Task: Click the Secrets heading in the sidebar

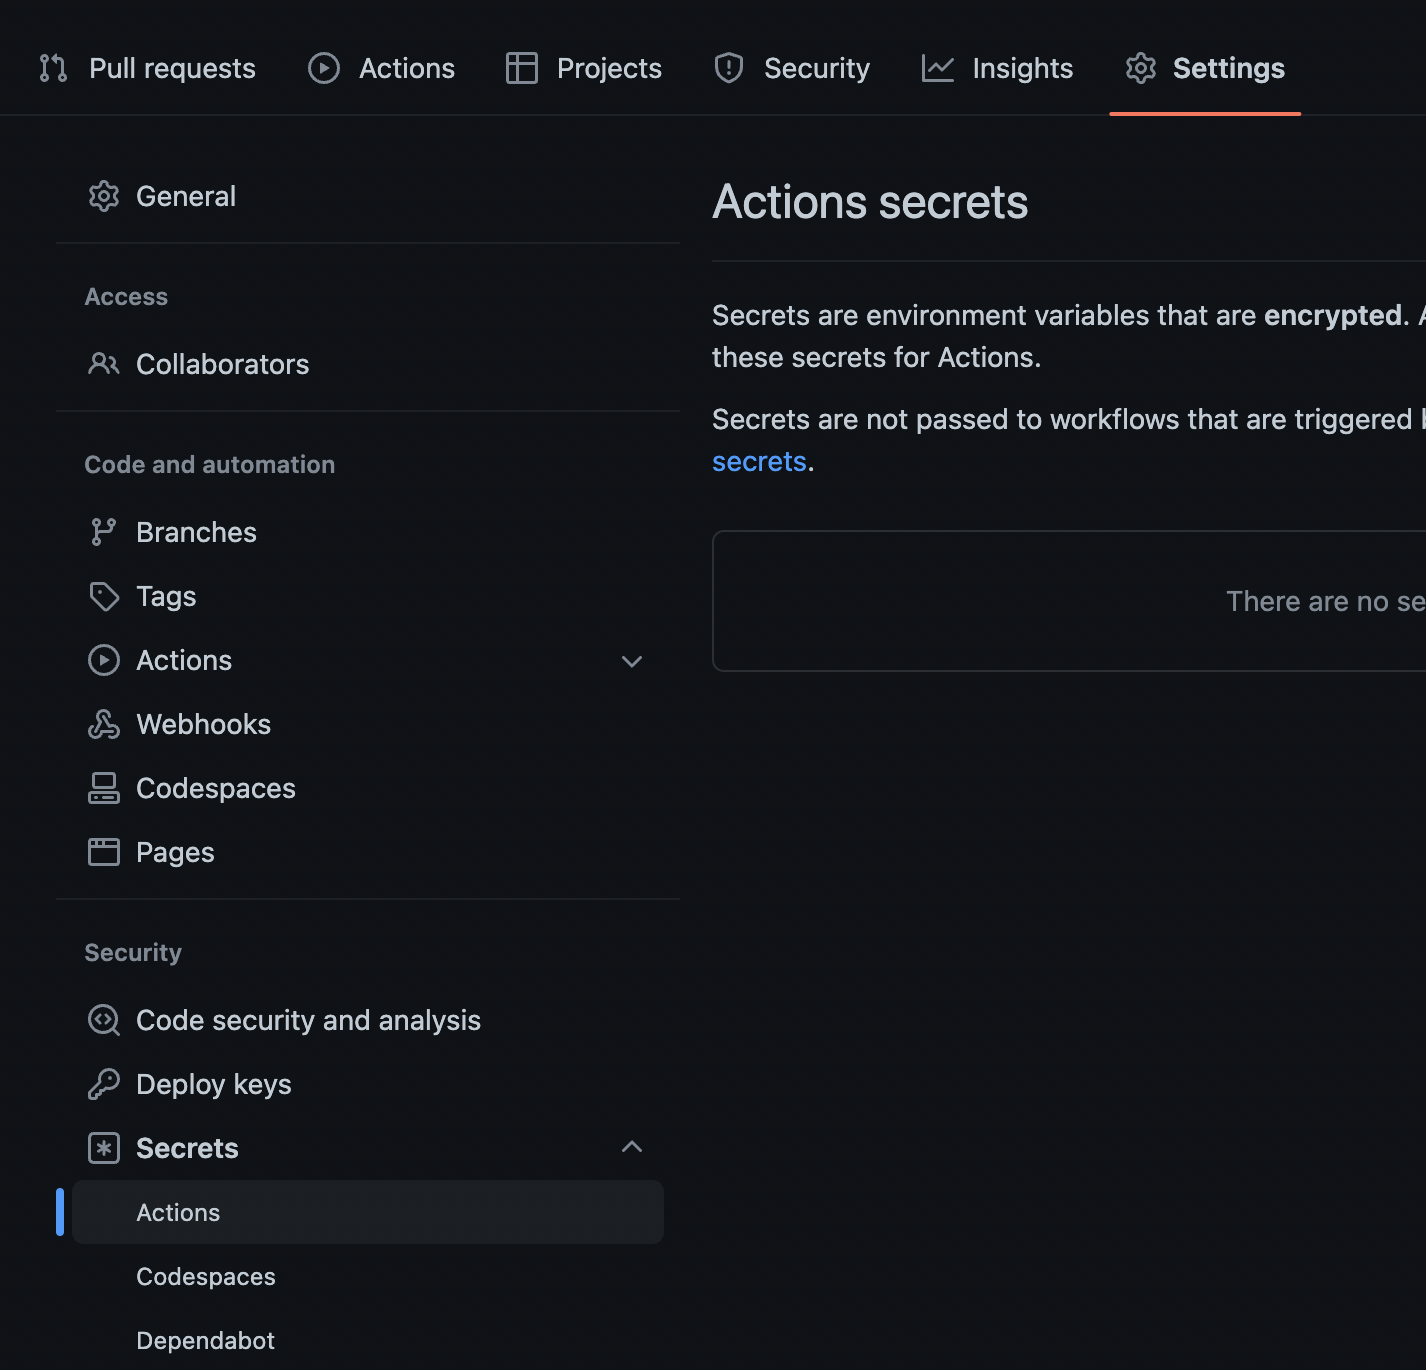Action: tap(187, 1148)
